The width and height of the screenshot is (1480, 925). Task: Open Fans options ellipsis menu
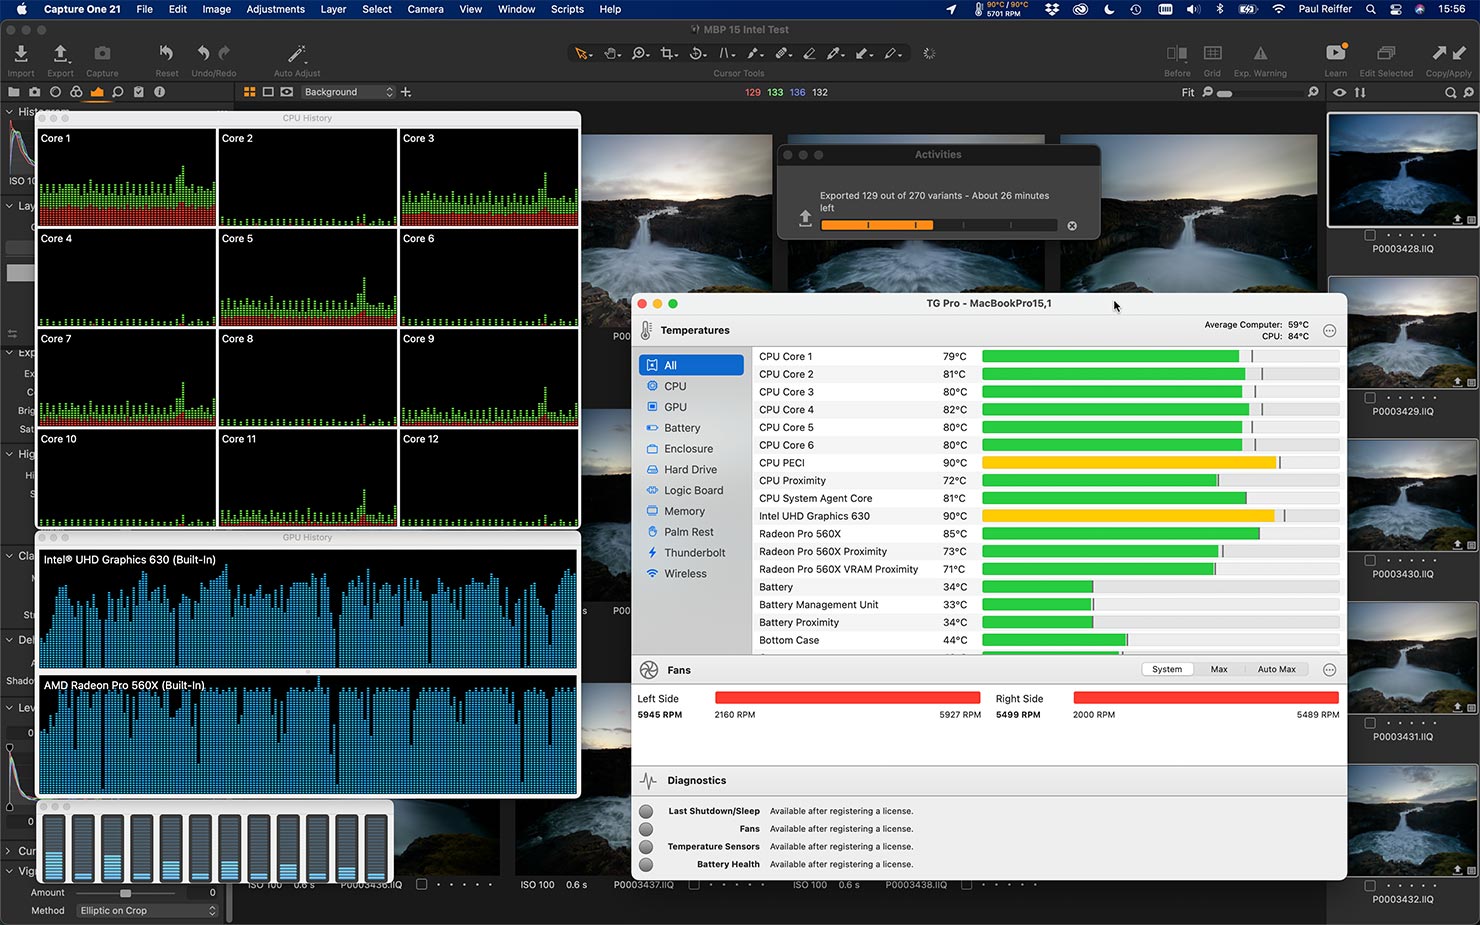point(1329,670)
